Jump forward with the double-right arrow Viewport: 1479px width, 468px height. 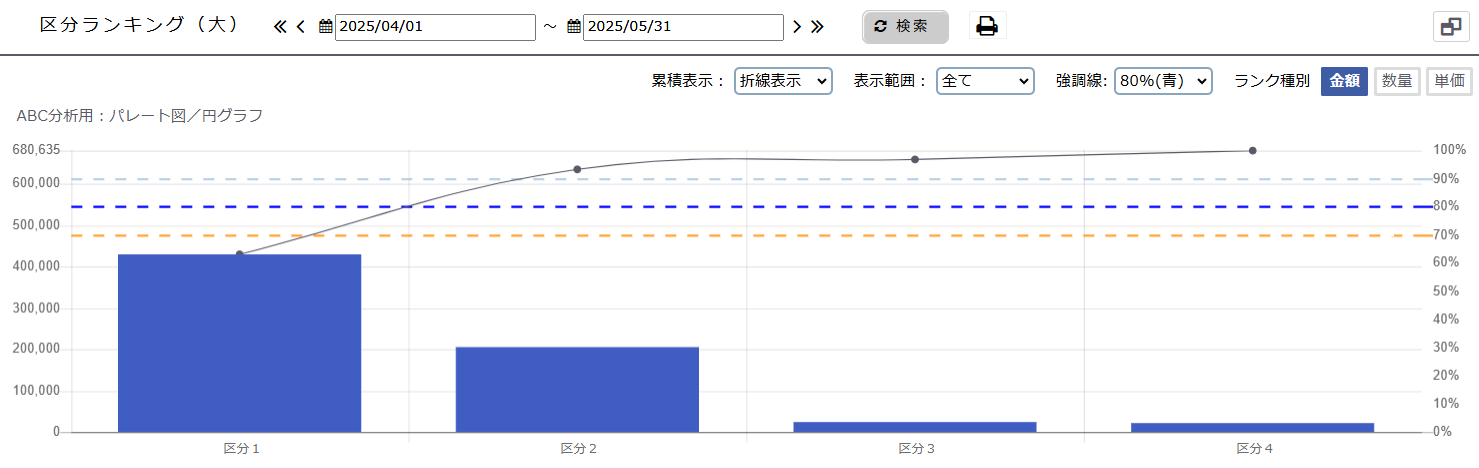[817, 27]
